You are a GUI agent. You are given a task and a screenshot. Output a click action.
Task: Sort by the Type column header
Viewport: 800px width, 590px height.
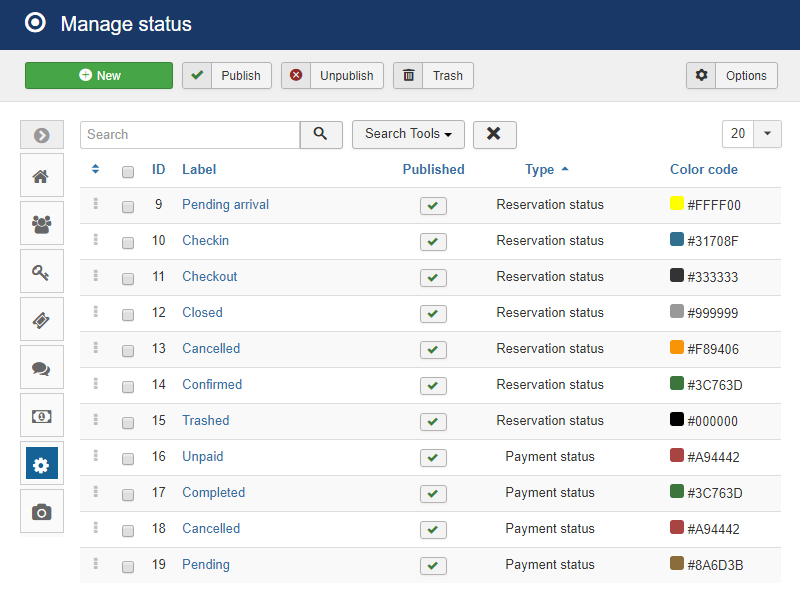point(541,169)
